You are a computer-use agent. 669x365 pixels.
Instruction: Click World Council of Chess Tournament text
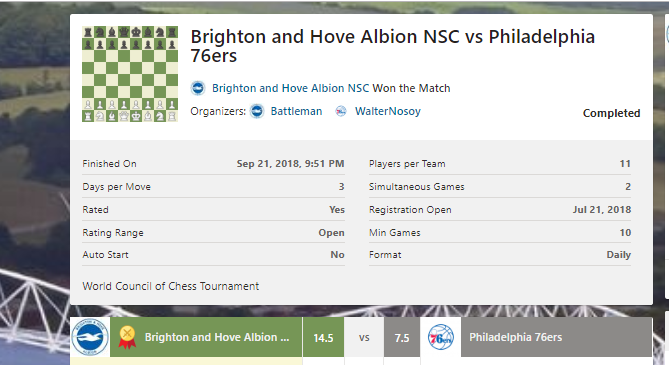(x=171, y=286)
